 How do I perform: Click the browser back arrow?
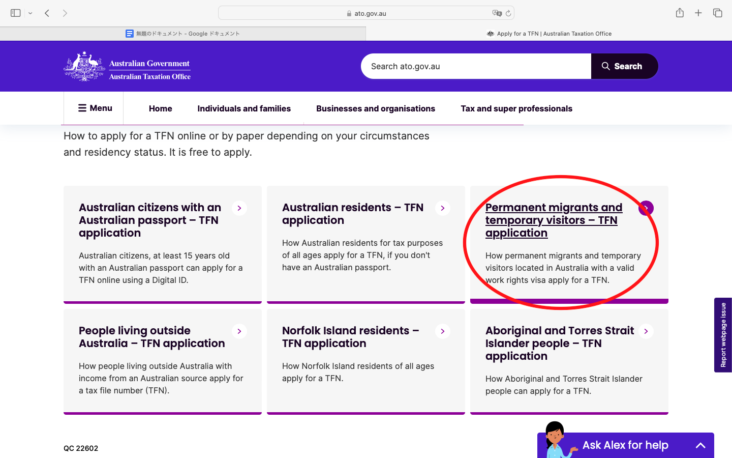tap(47, 13)
